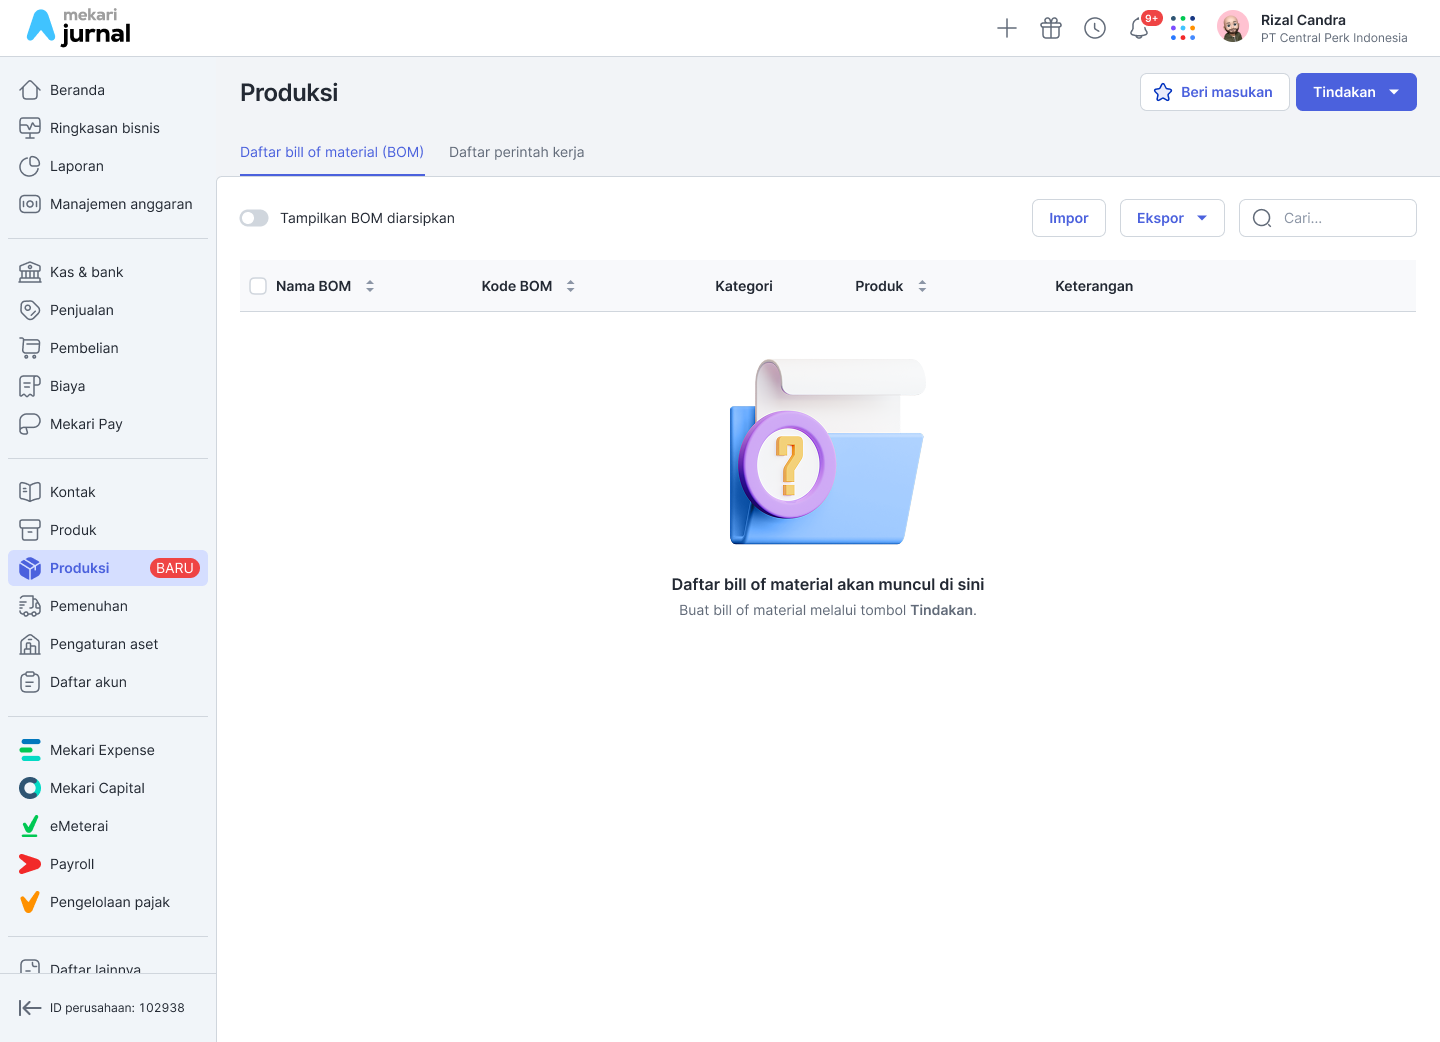Click the plus quick-create icon
The width and height of the screenshot is (1440, 1042).
[x=1007, y=28]
